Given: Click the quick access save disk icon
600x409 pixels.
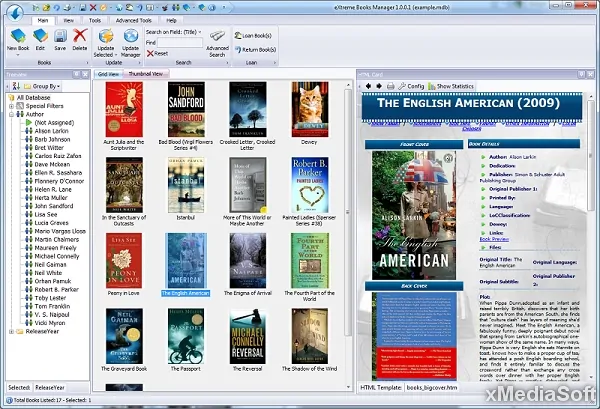Looking at the screenshot, I should (x=83, y=7).
